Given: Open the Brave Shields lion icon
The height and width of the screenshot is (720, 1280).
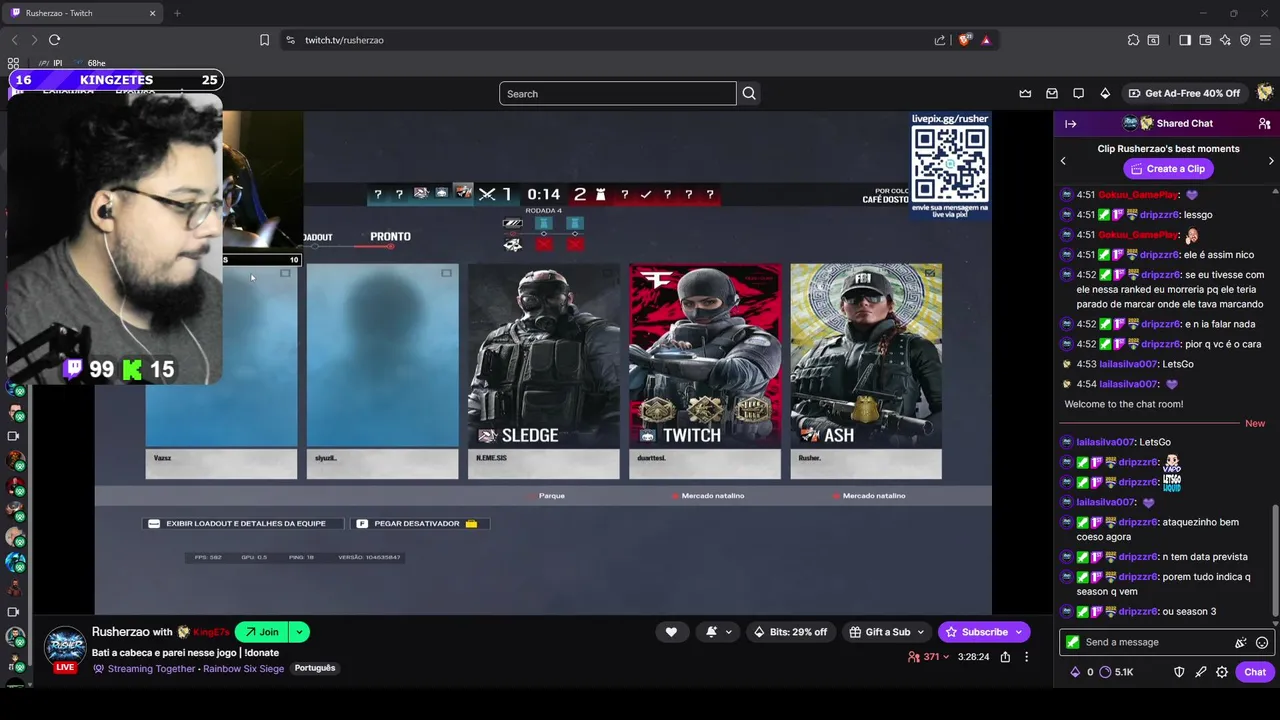Looking at the screenshot, I should (965, 40).
